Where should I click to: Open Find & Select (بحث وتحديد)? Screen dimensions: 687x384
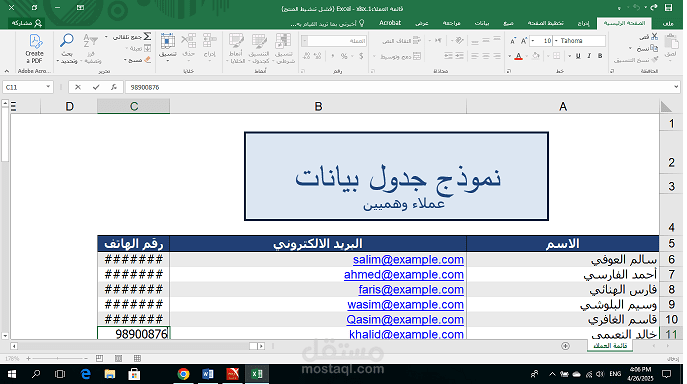click(67, 49)
